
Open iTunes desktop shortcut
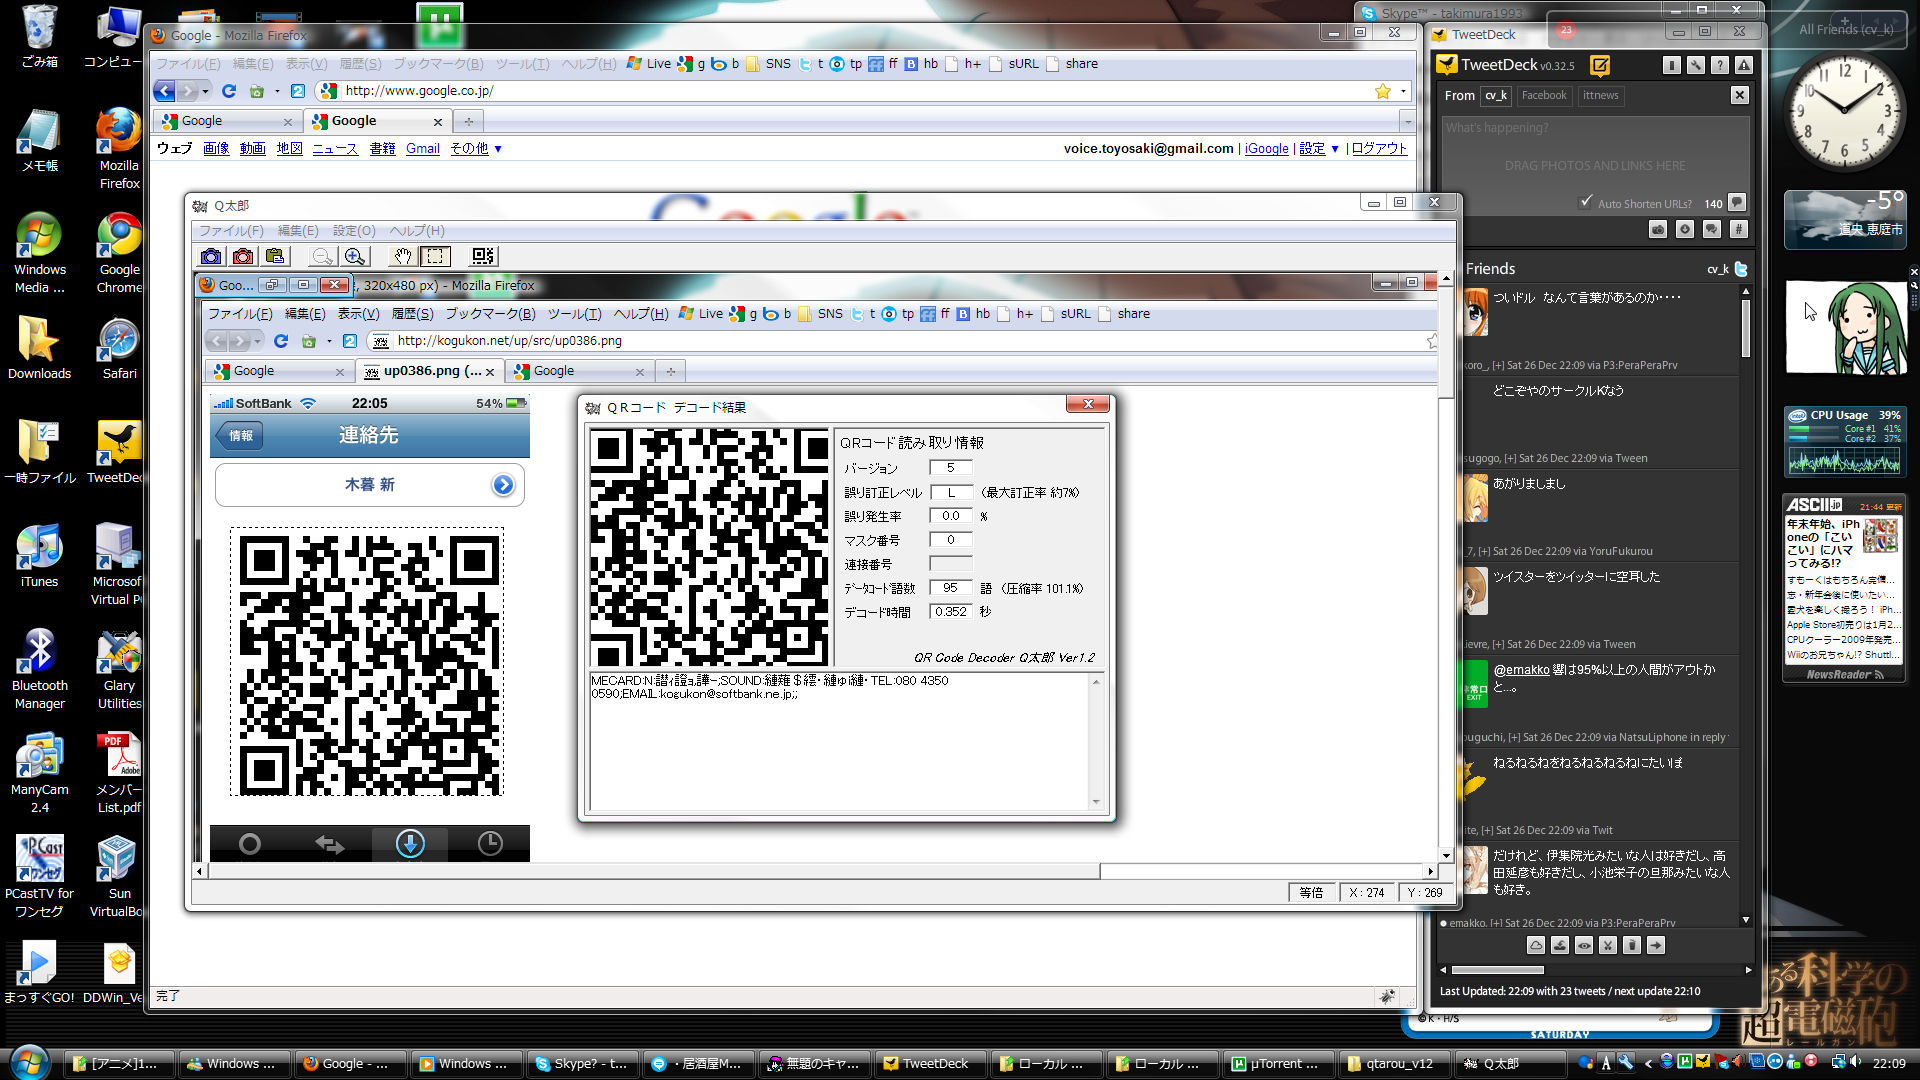pos(39,556)
